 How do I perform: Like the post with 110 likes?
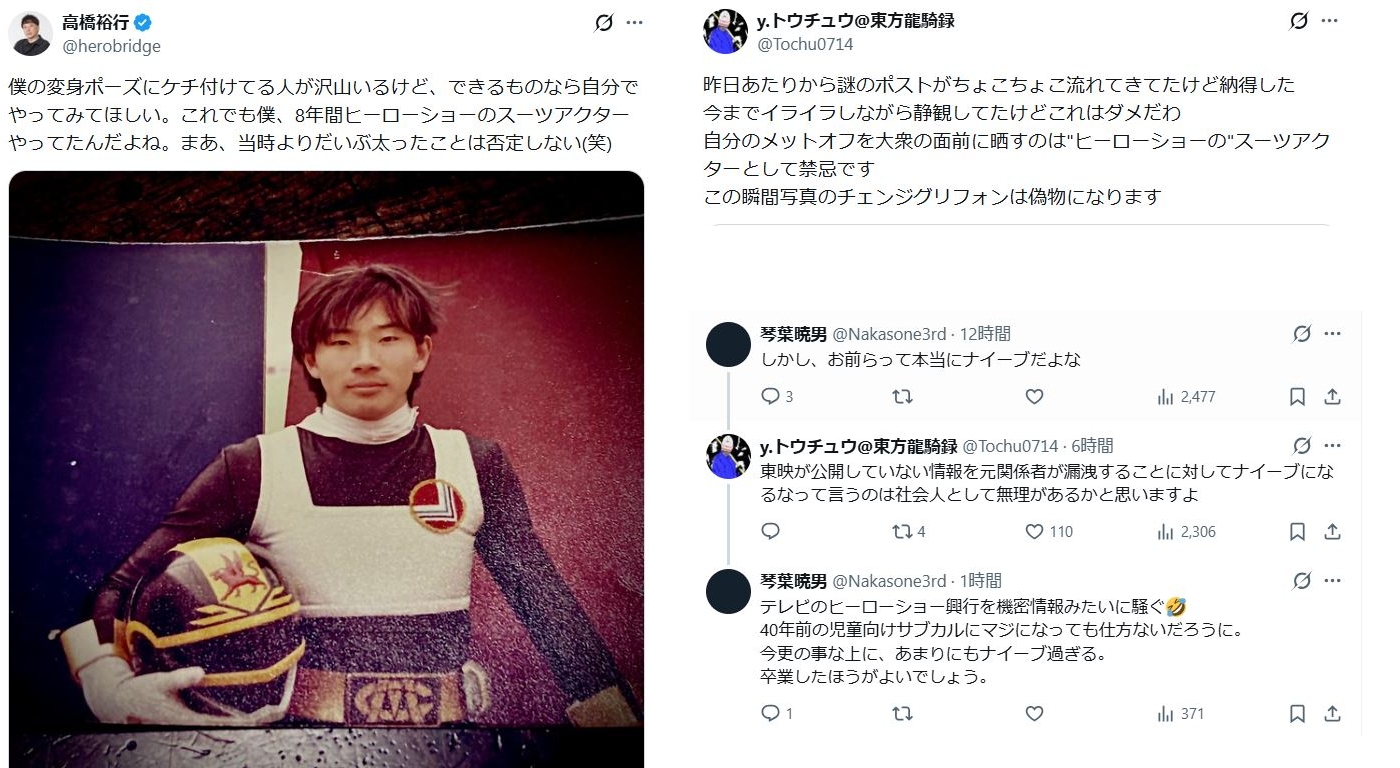point(1049,532)
